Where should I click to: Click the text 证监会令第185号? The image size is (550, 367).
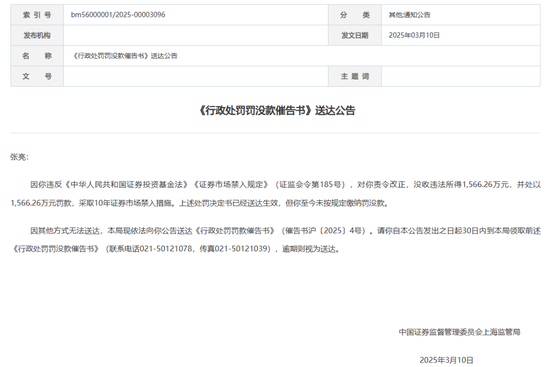[x=310, y=185]
